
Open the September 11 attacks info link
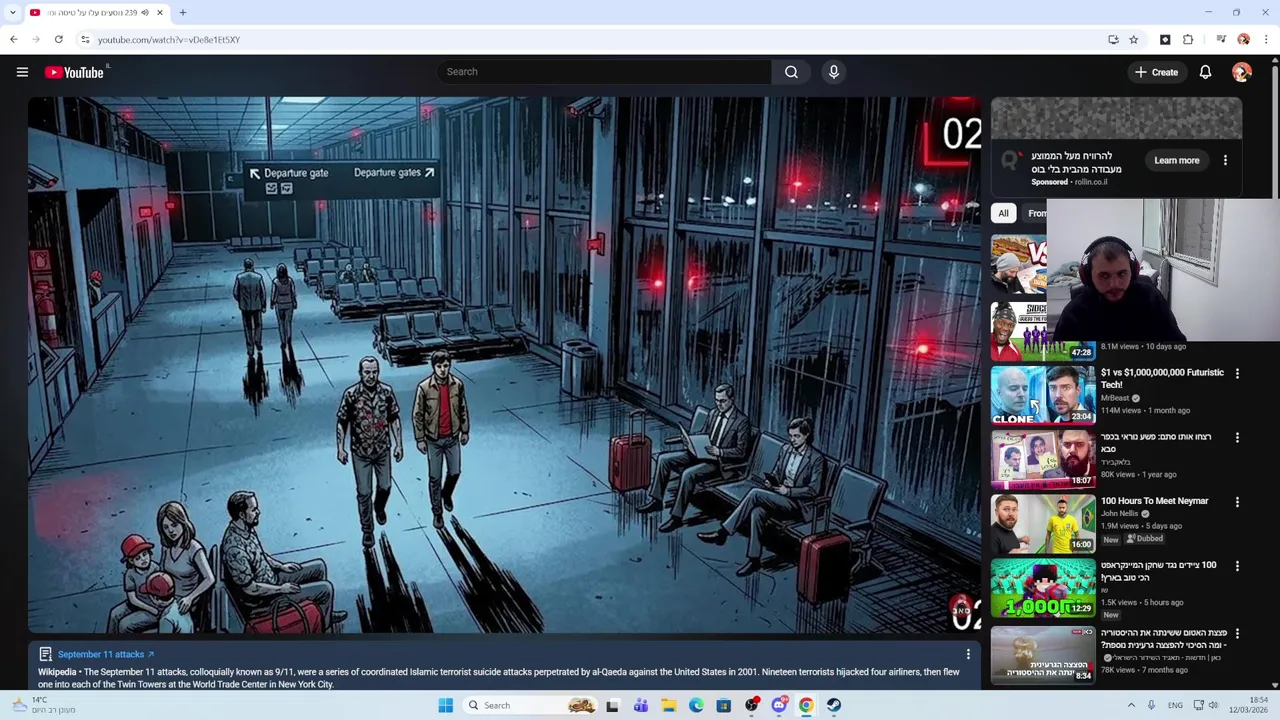106,654
